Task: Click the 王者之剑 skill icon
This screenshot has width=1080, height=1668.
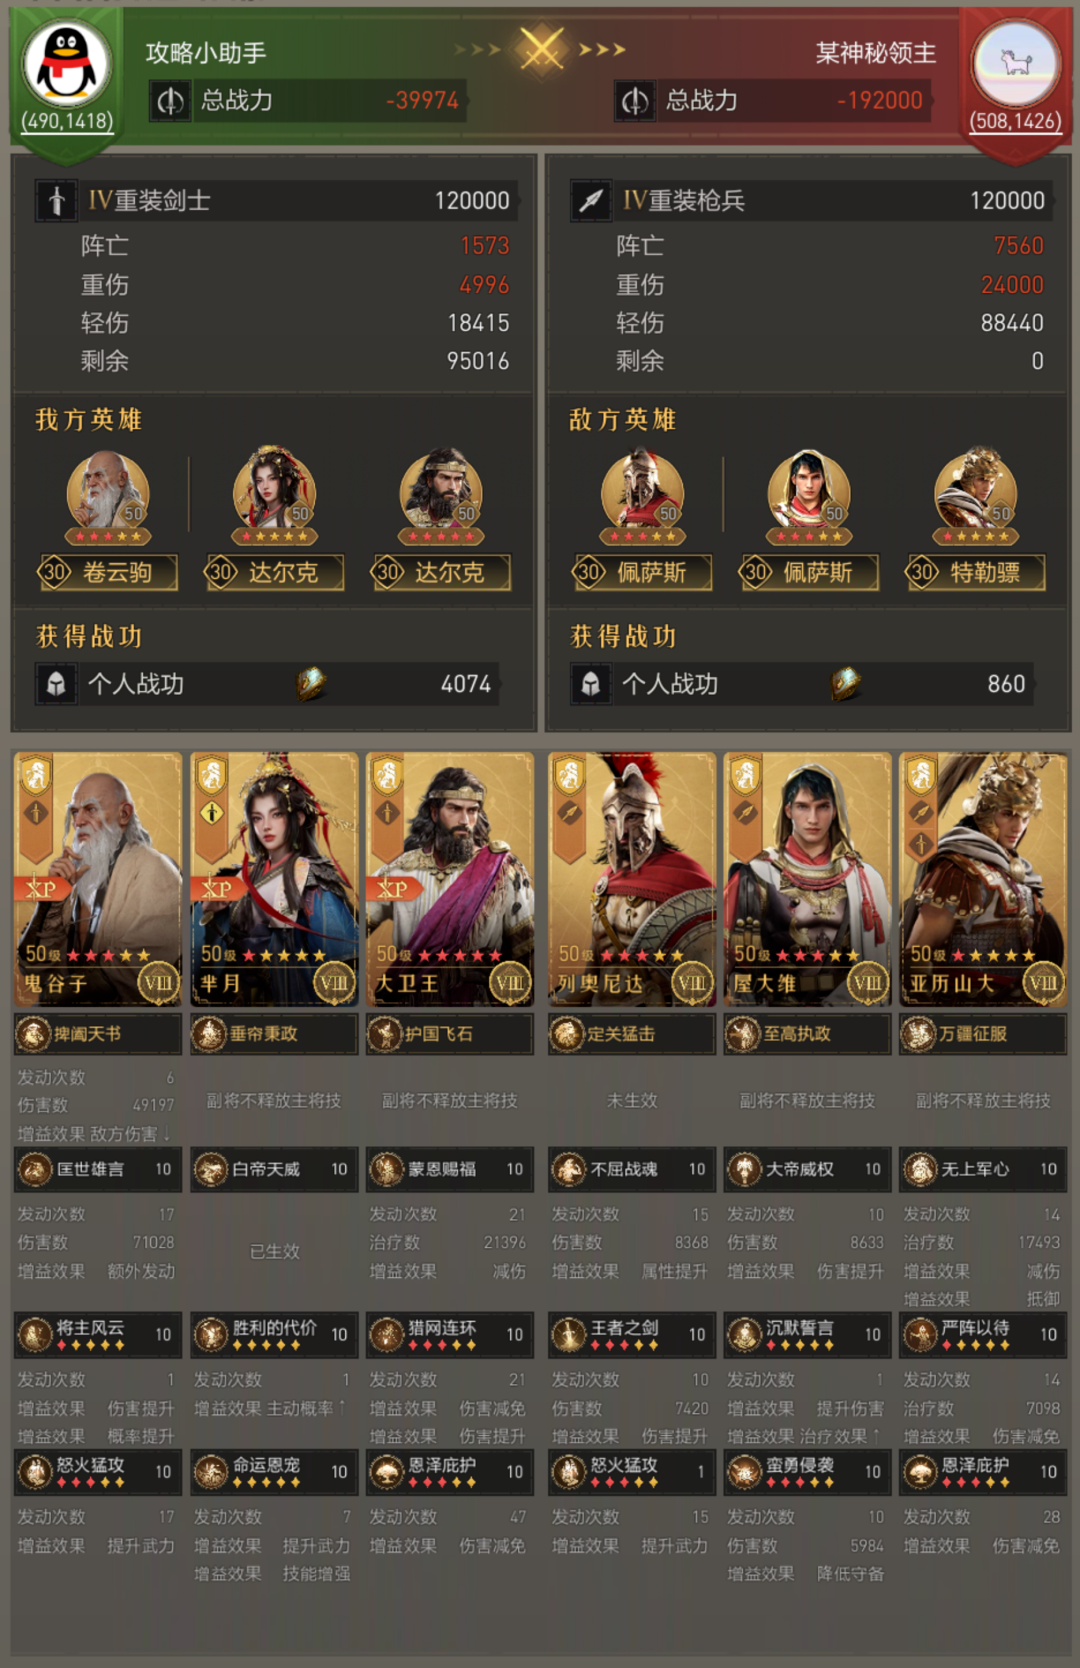Action: [x=569, y=1334]
